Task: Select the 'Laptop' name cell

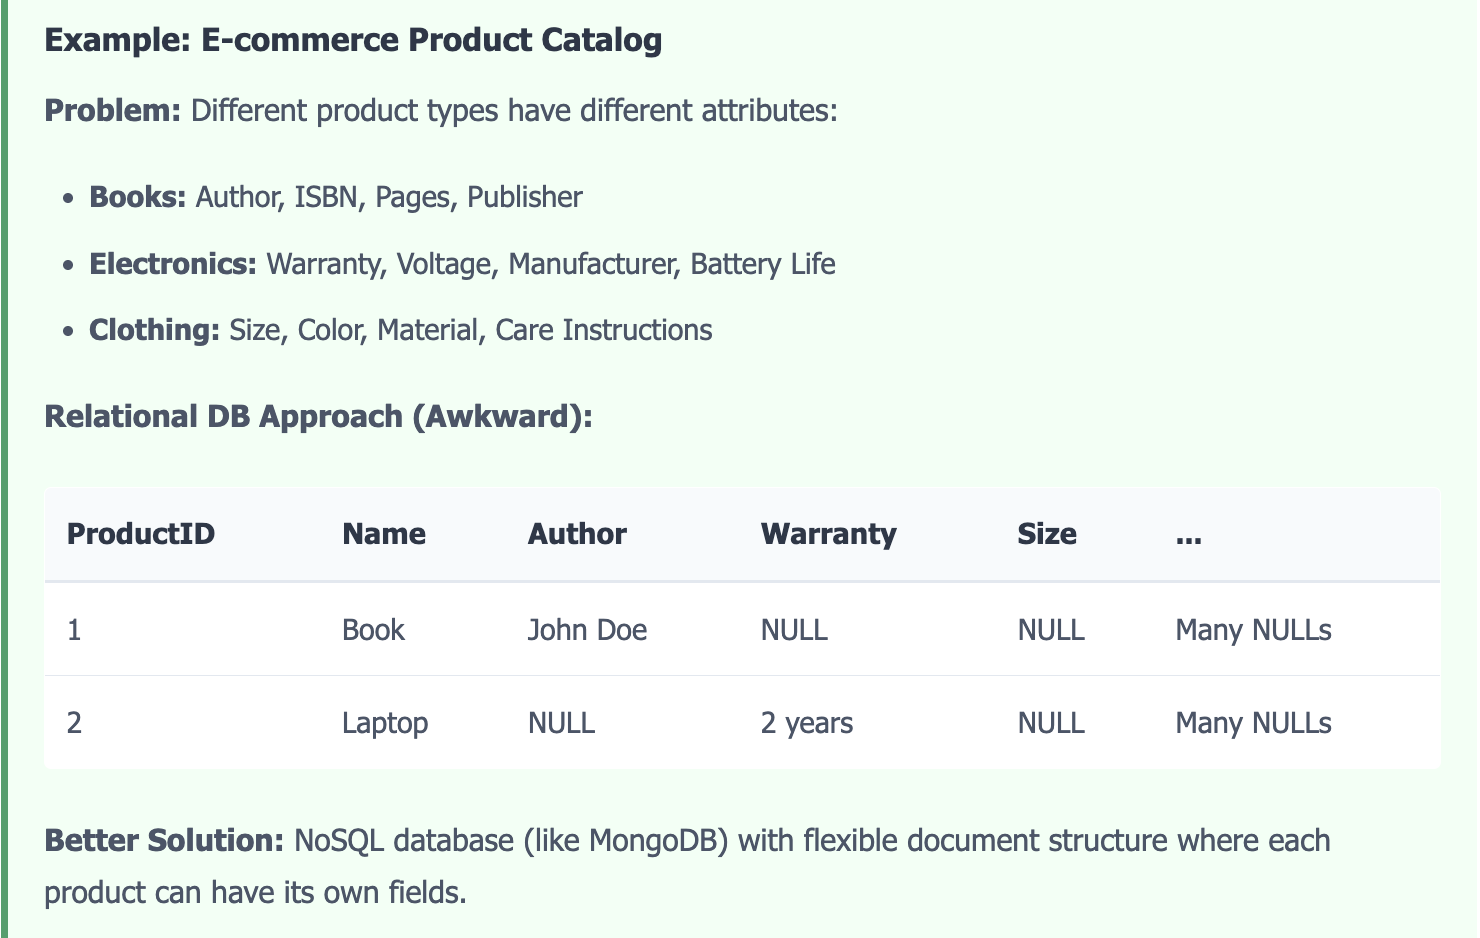Action: 385,723
